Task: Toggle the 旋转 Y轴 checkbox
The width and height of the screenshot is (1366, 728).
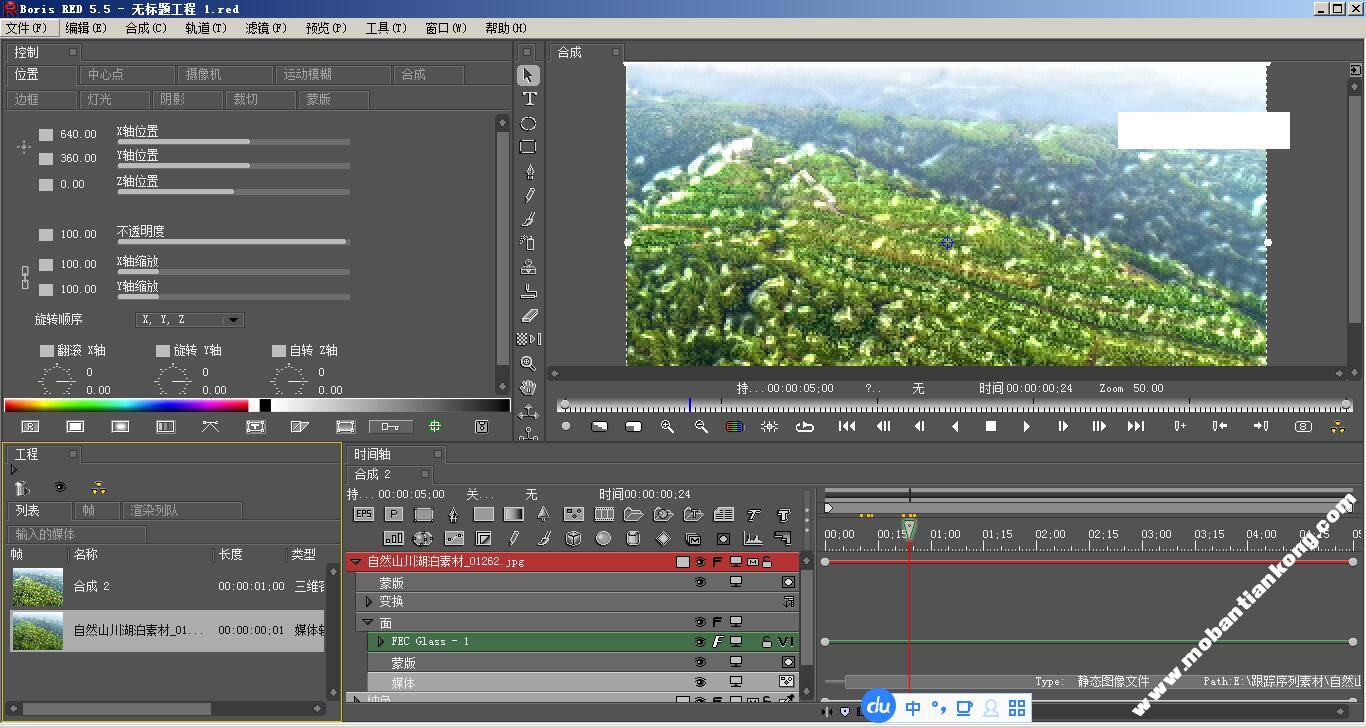Action: (162, 350)
